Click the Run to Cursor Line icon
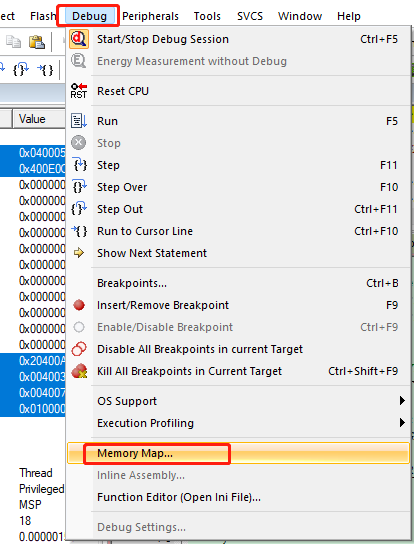This screenshot has height=544, width=414. click(x=79, y=231)
